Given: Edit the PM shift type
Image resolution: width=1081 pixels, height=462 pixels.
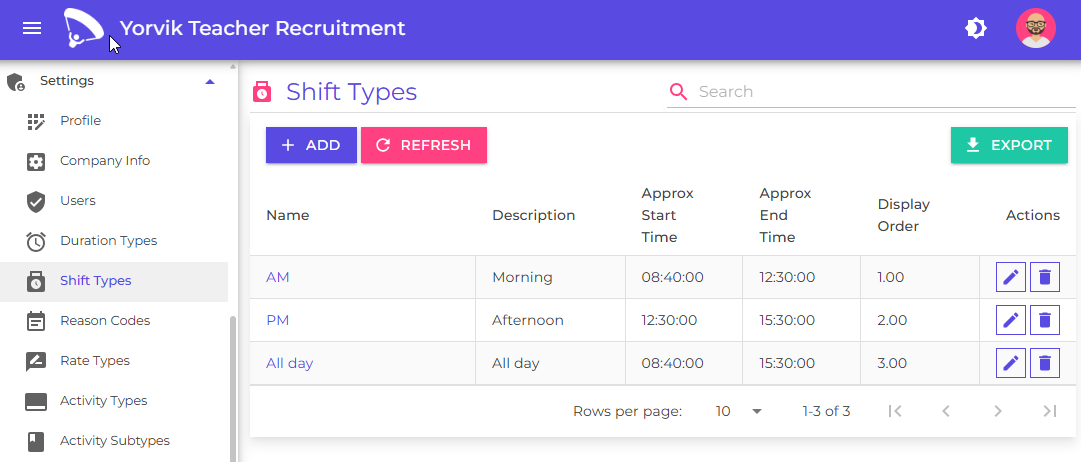Looking at the screenshot, I should (1011, 320).
